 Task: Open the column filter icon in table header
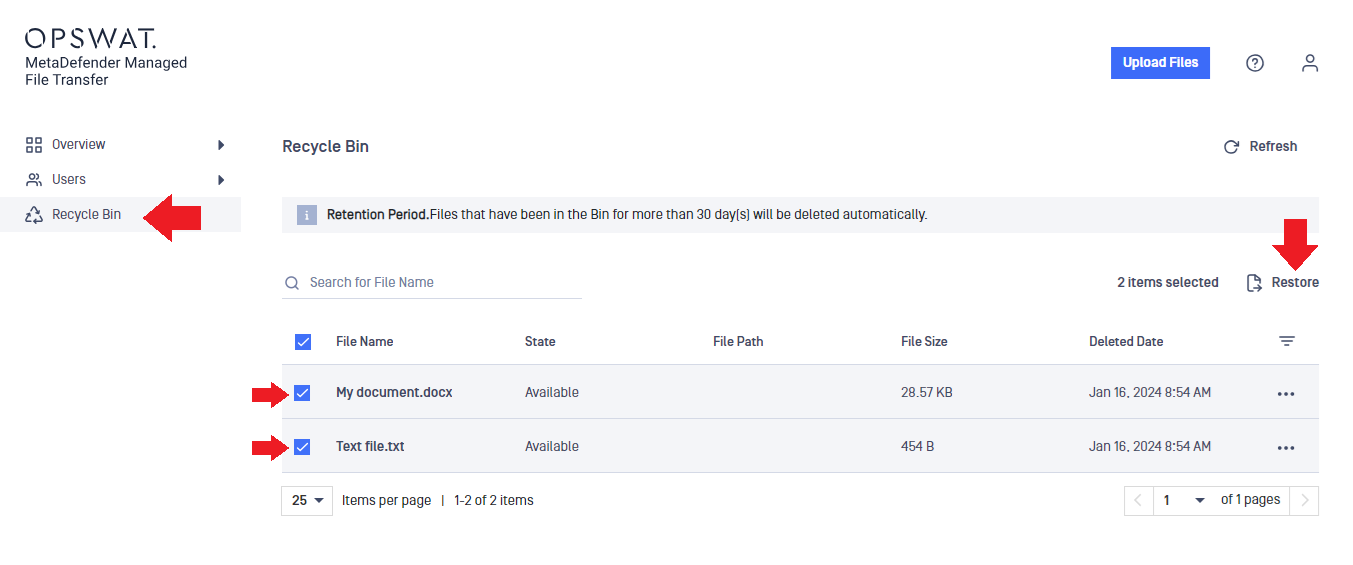[x=1287, y=341]
